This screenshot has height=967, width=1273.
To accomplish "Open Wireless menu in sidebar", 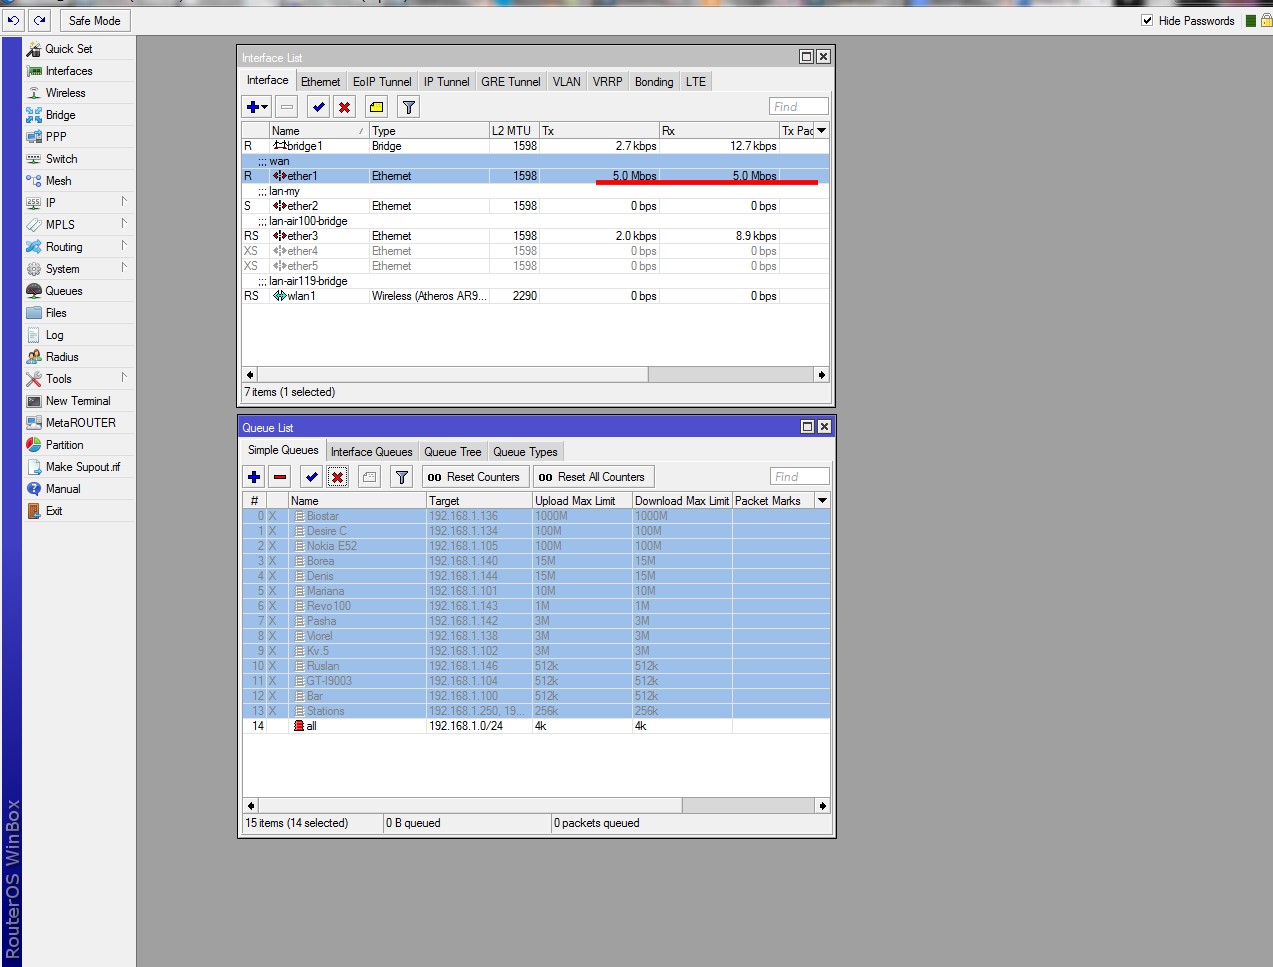I will click(x=79, y=93).
